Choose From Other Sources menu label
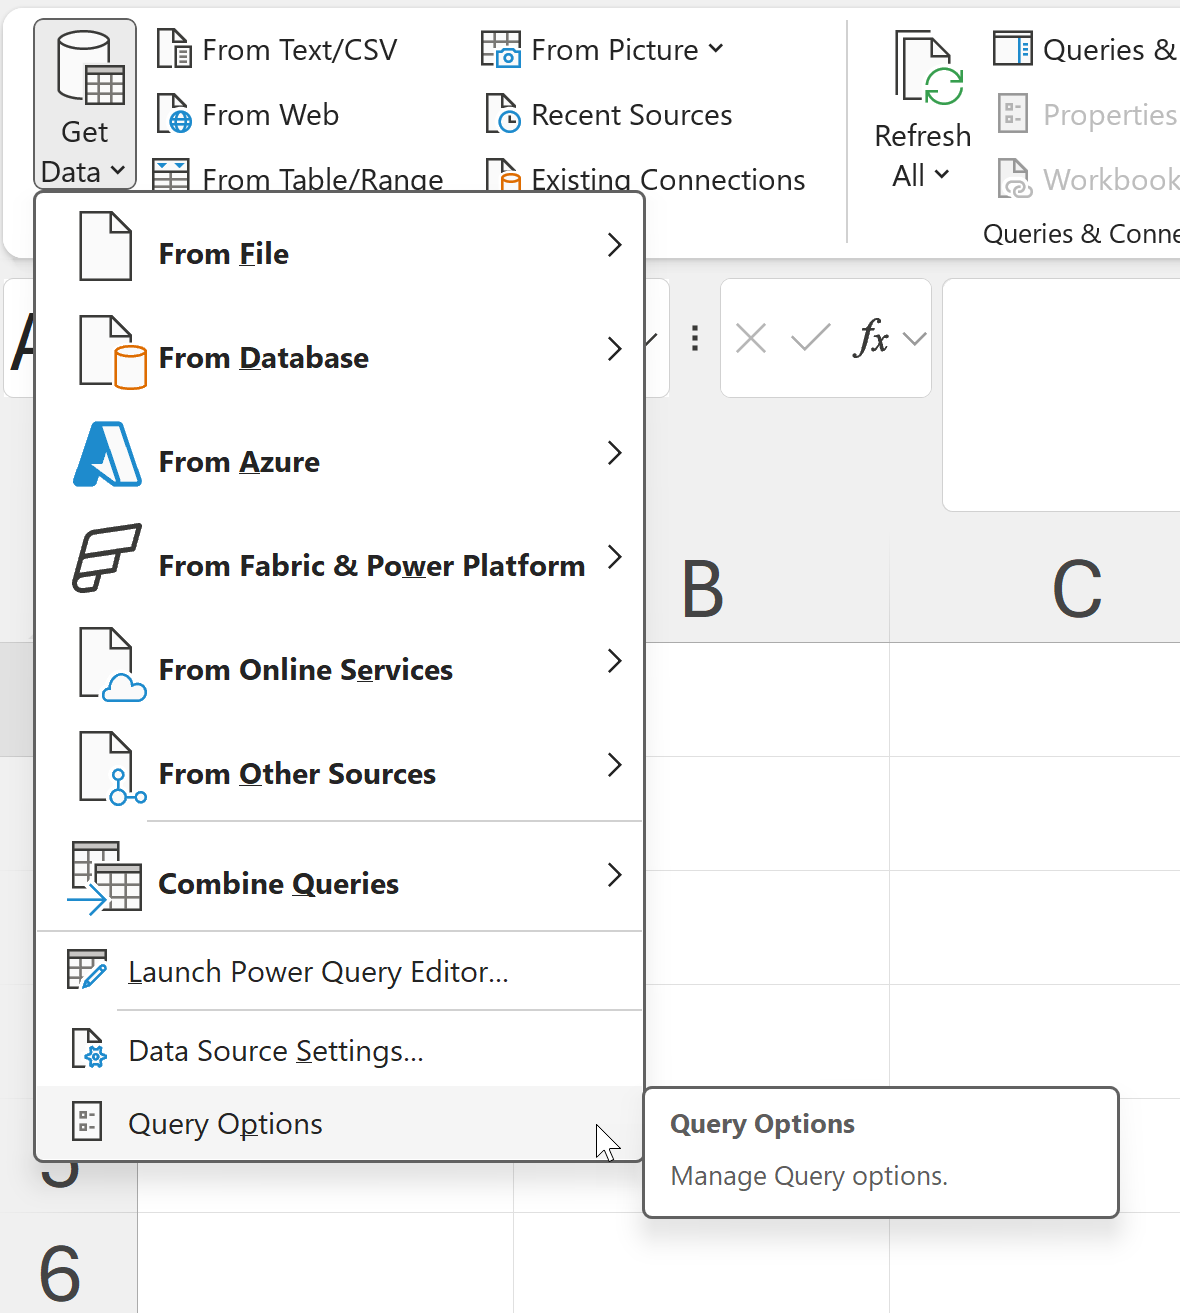Image resolution: width=1180 pixels, height=1313 pixels. [298, 774]
